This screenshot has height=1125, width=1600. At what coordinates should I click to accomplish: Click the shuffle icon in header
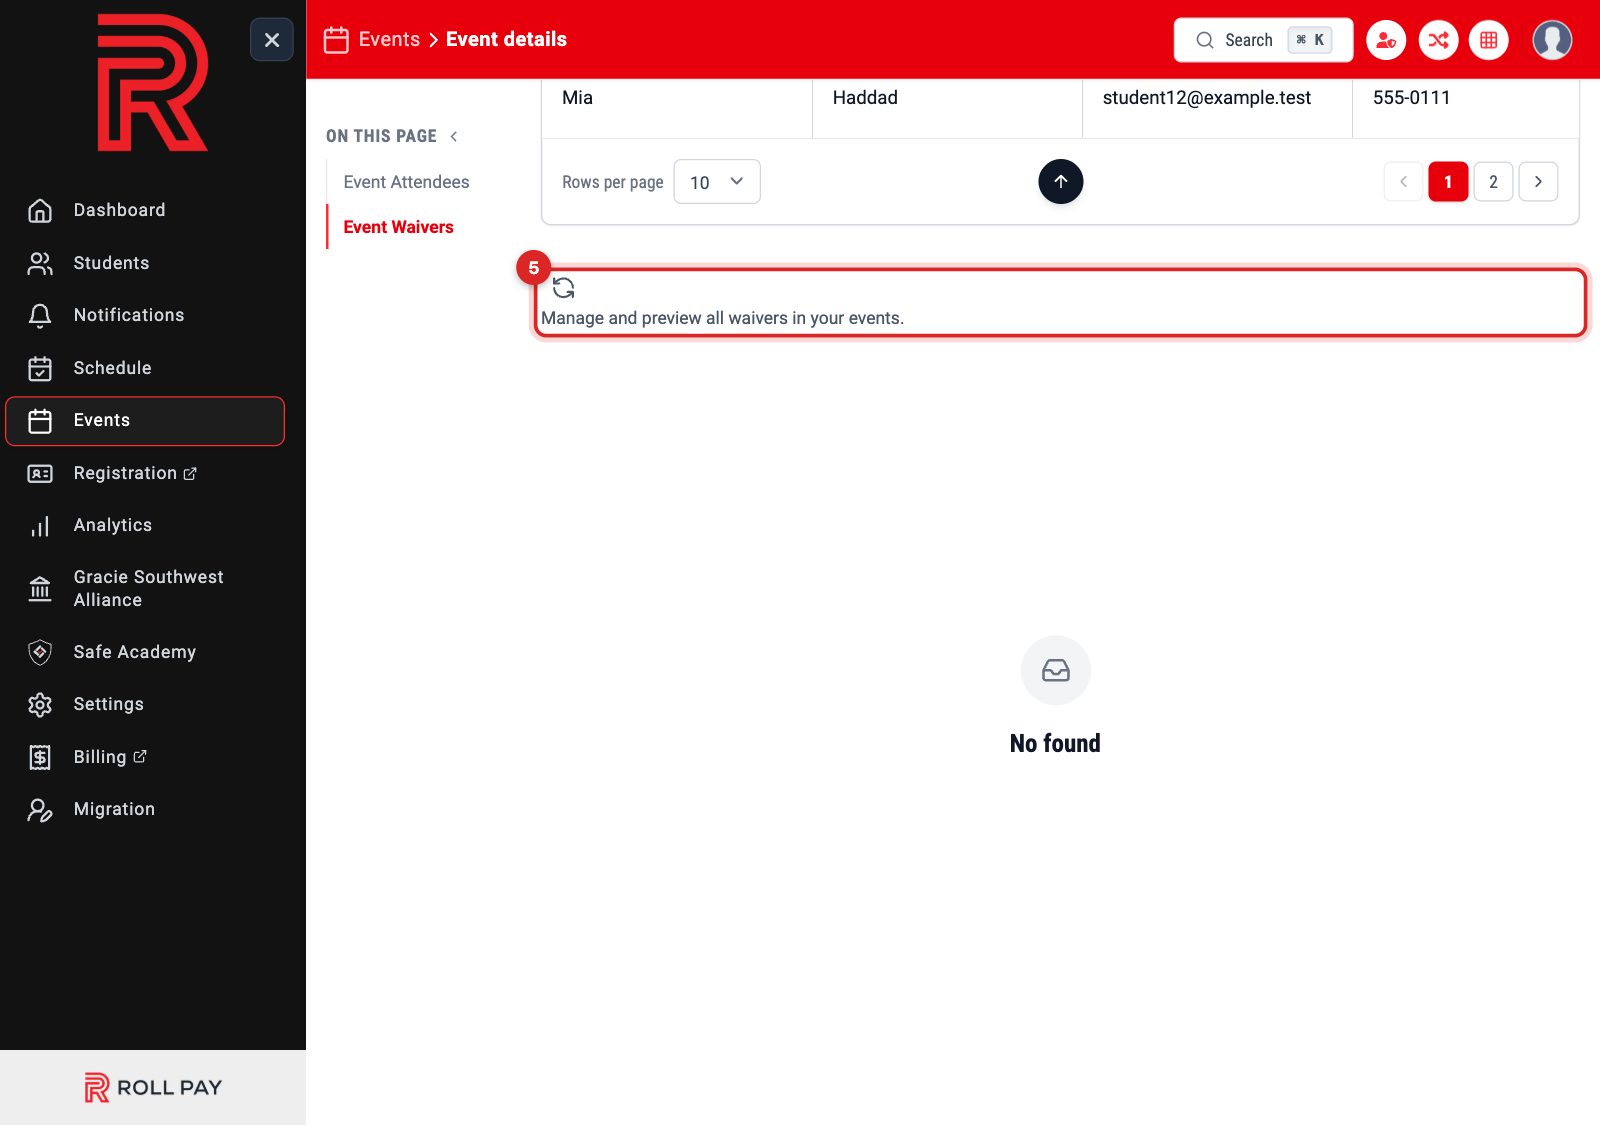pos(1438,40)
